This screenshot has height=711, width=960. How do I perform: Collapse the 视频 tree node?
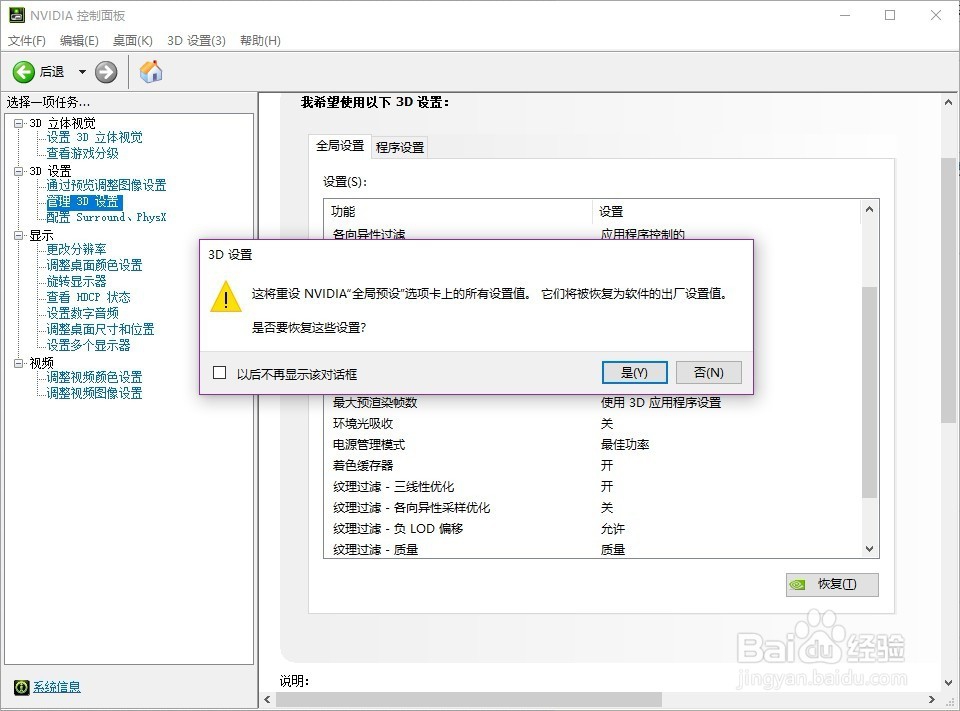click(x=18, y=363)
